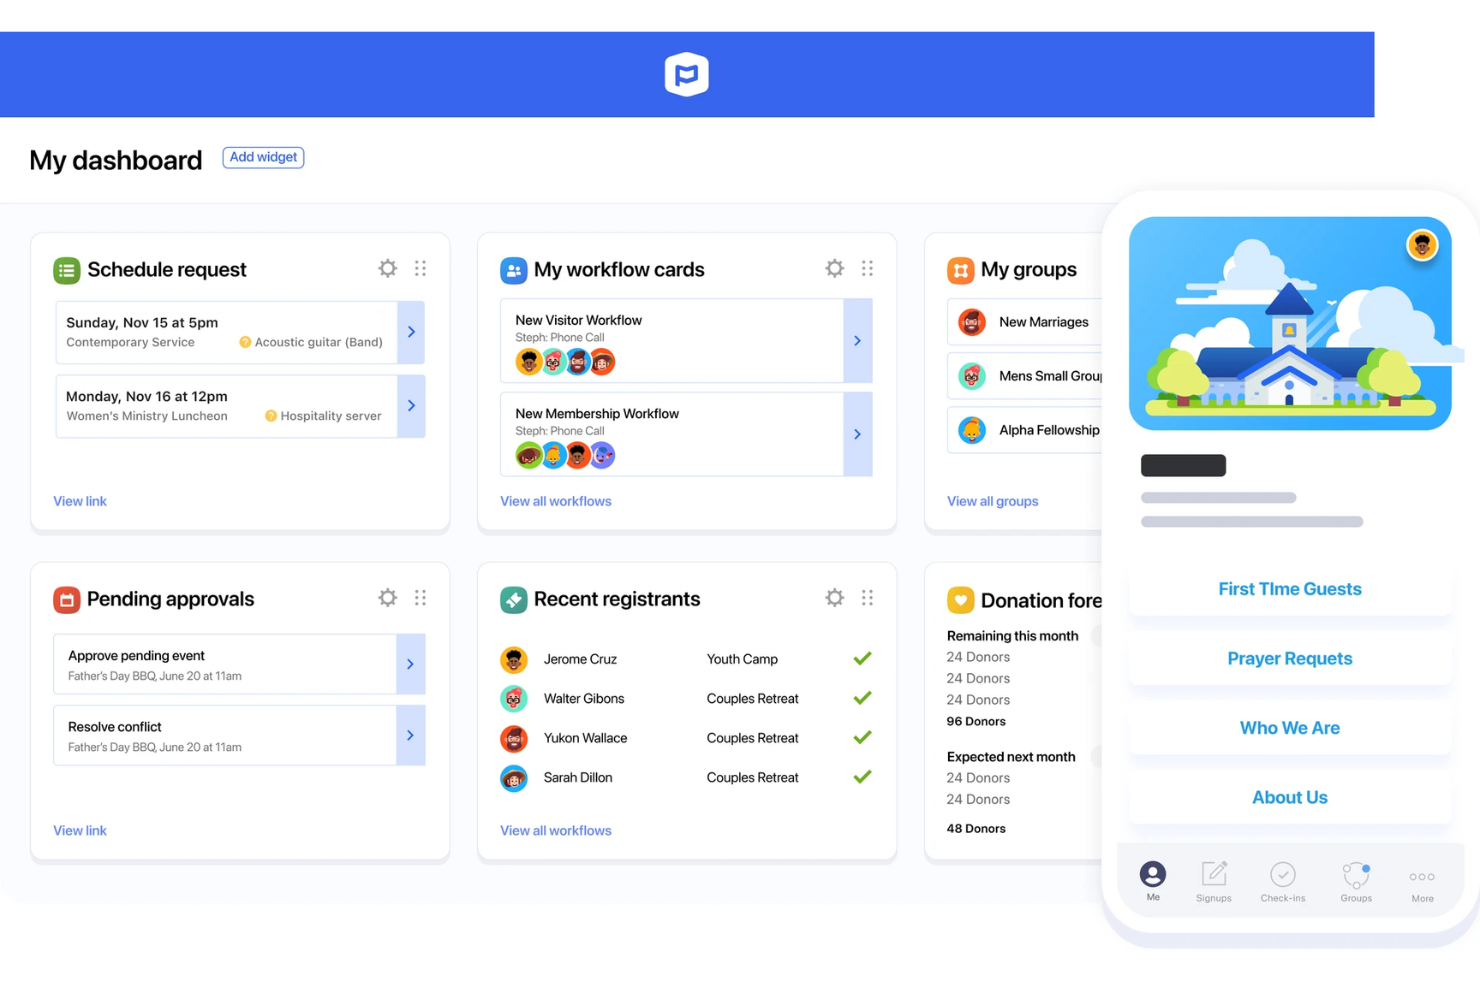The image size is (1480, 987).
Task: Open the About Us section
Action: (x=1289, y=796)
